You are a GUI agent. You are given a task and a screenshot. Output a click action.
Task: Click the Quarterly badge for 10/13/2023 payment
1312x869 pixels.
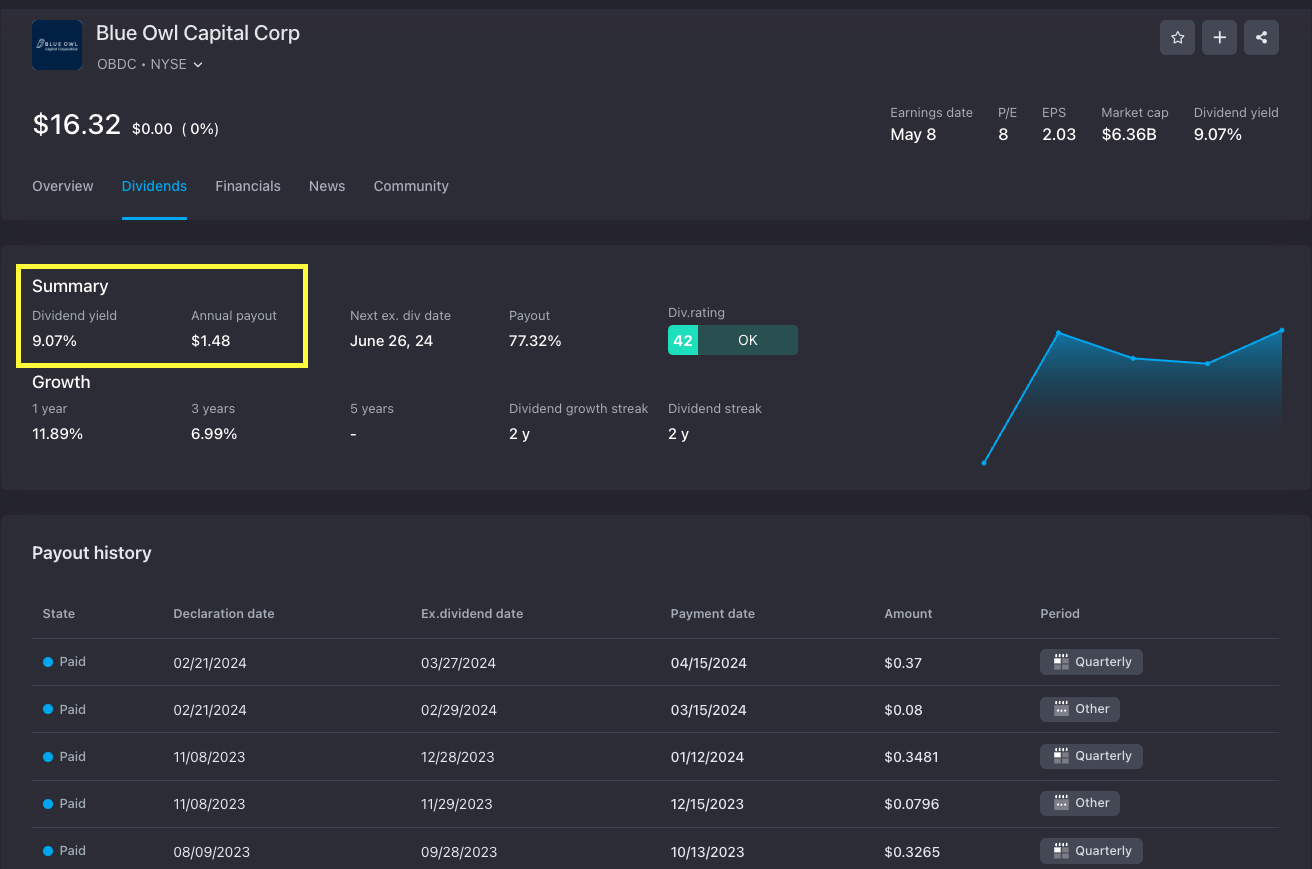tap(1091, 851)
